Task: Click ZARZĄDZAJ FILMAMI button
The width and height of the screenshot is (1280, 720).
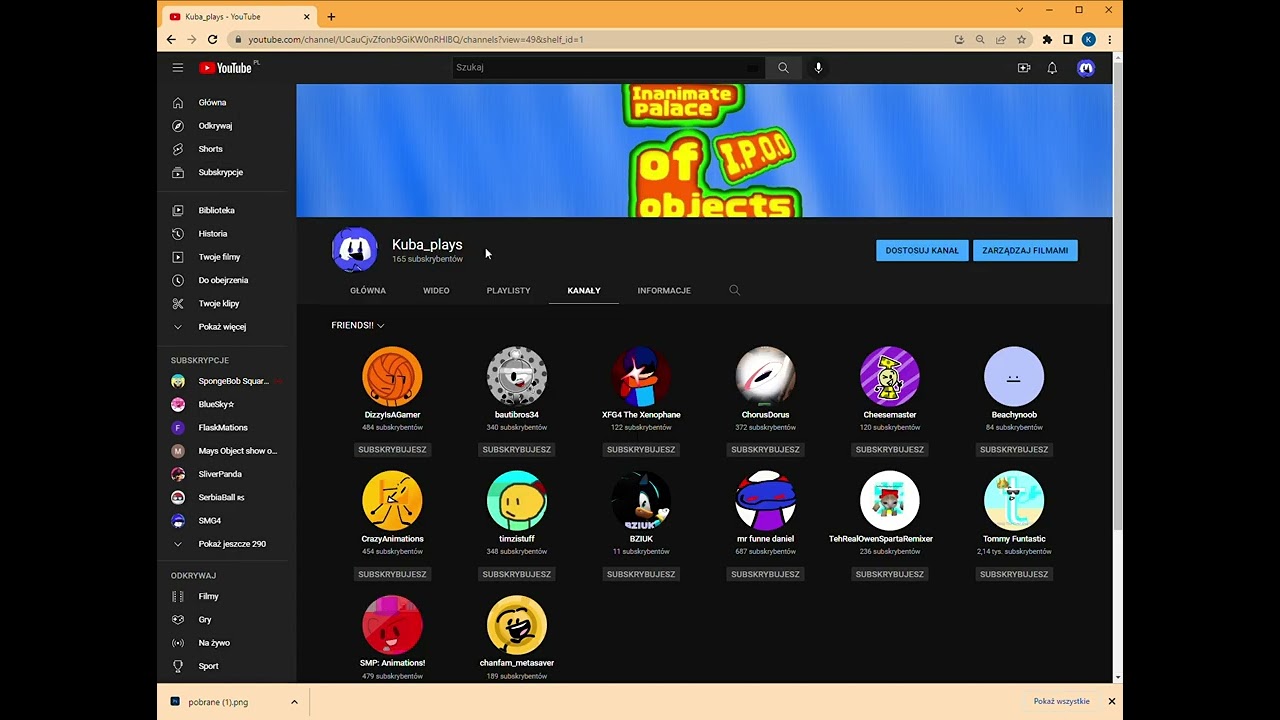Action: [x=1025, y=251]
